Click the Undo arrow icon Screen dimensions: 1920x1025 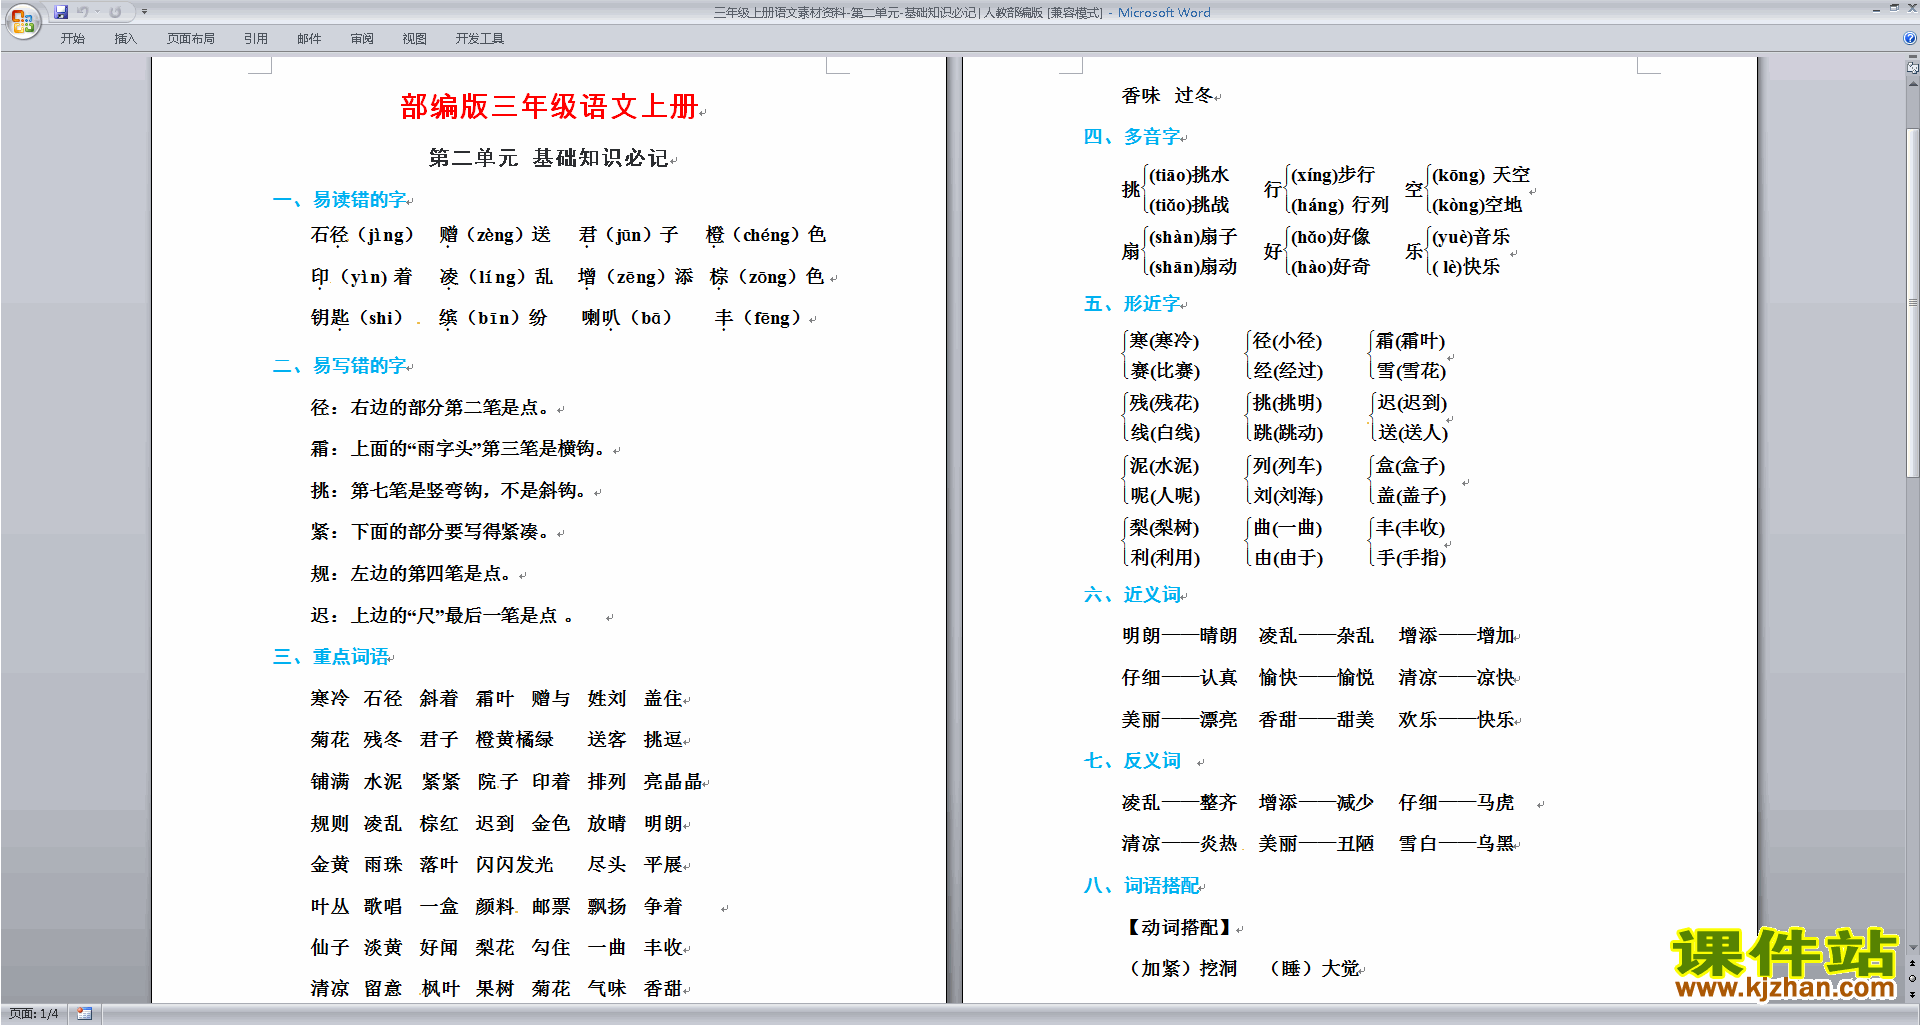pos(83,12)
